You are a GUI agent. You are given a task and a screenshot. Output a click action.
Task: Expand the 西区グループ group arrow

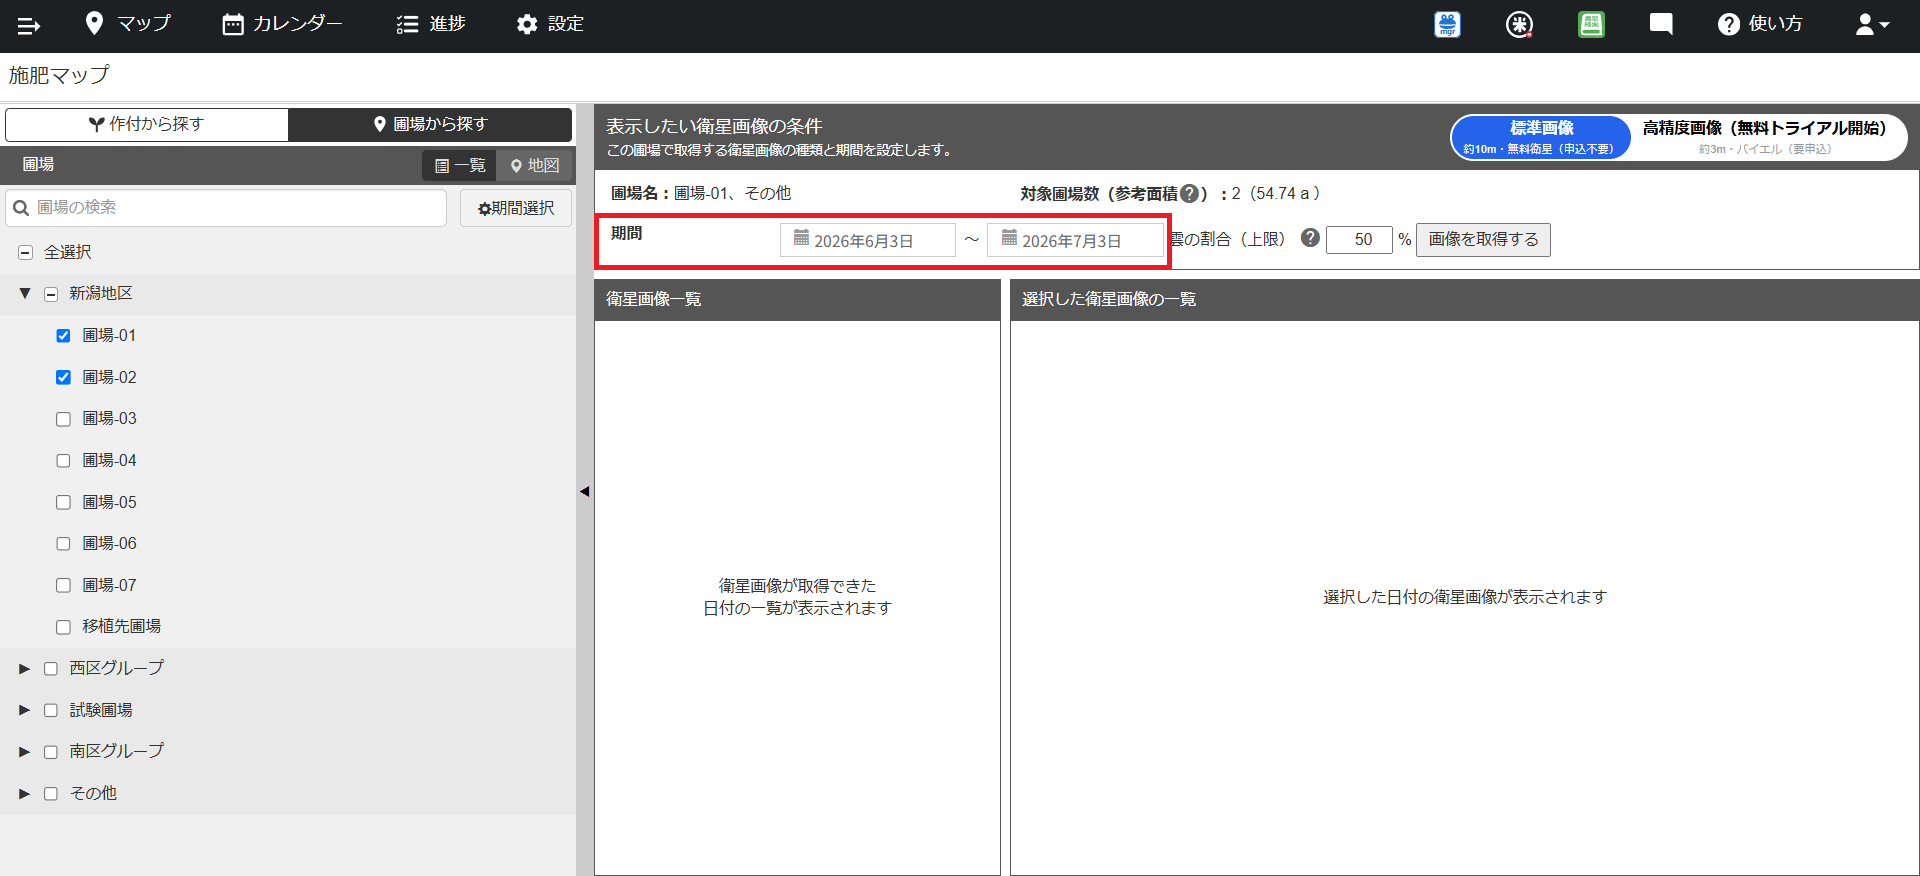coord(25,669)
